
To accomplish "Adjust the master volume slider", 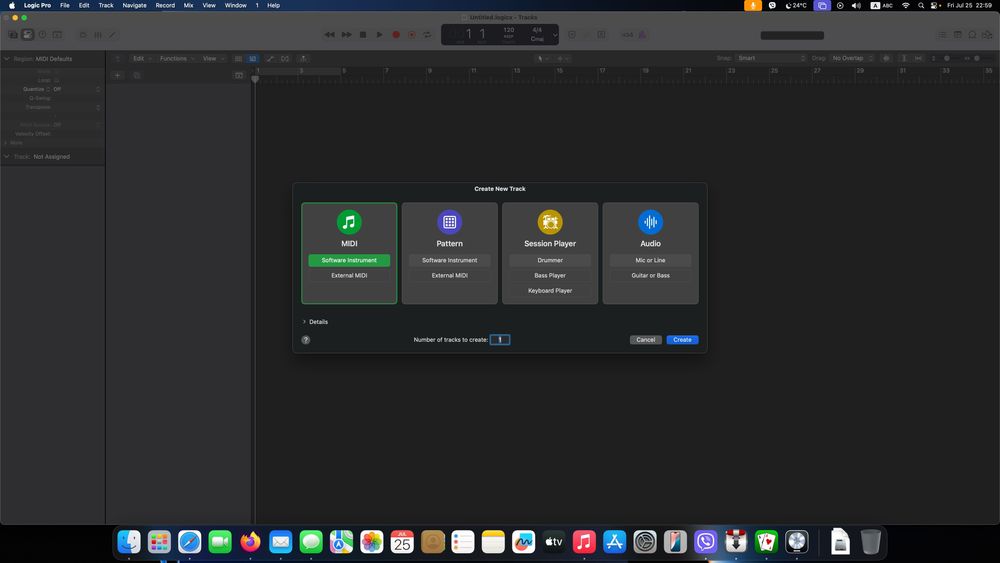I will 792,35.
